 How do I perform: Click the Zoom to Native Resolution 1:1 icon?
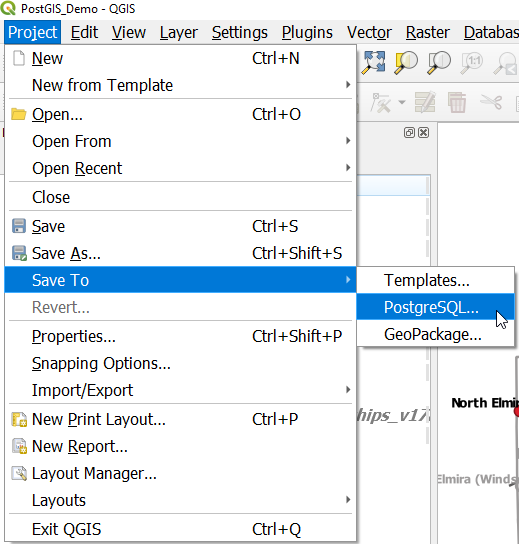pyautogui.click(x=472, y=62)
